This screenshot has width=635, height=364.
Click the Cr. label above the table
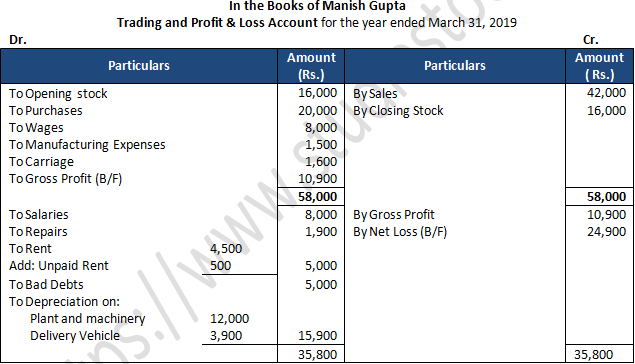click(x=590, y=40)
